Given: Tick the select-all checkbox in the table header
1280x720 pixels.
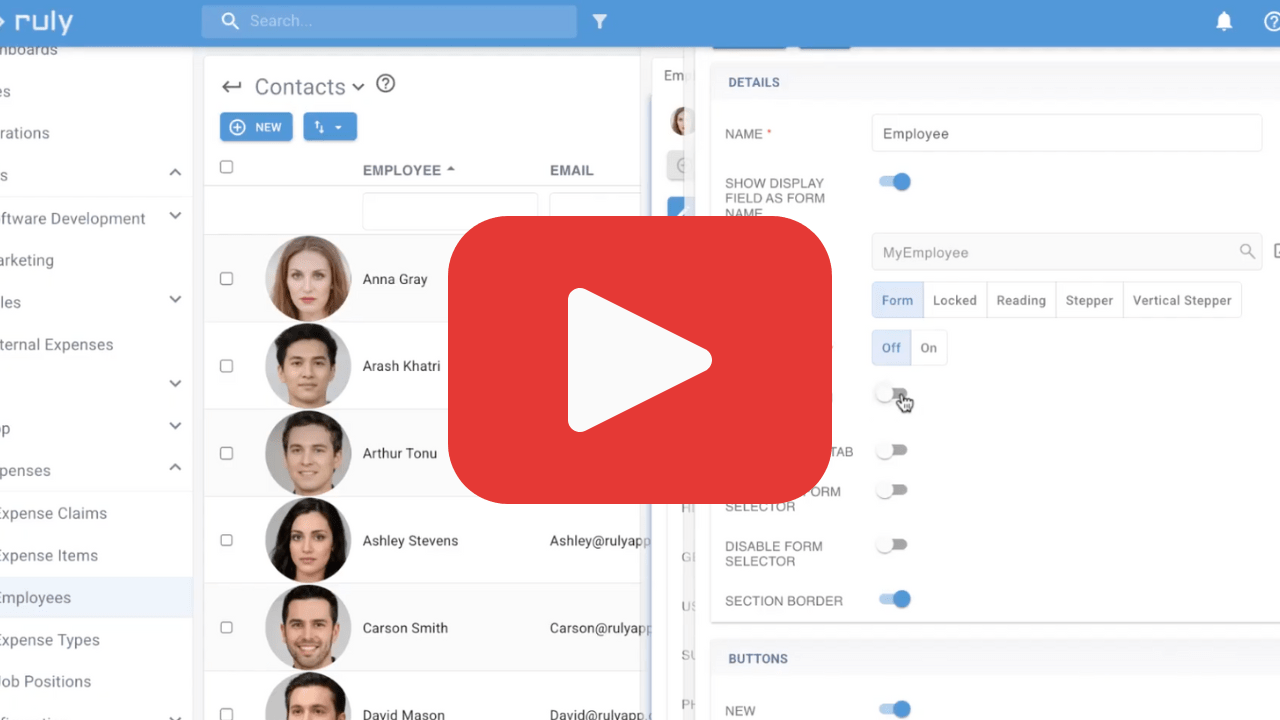Looking at the screenshot, I should point(226,167).
